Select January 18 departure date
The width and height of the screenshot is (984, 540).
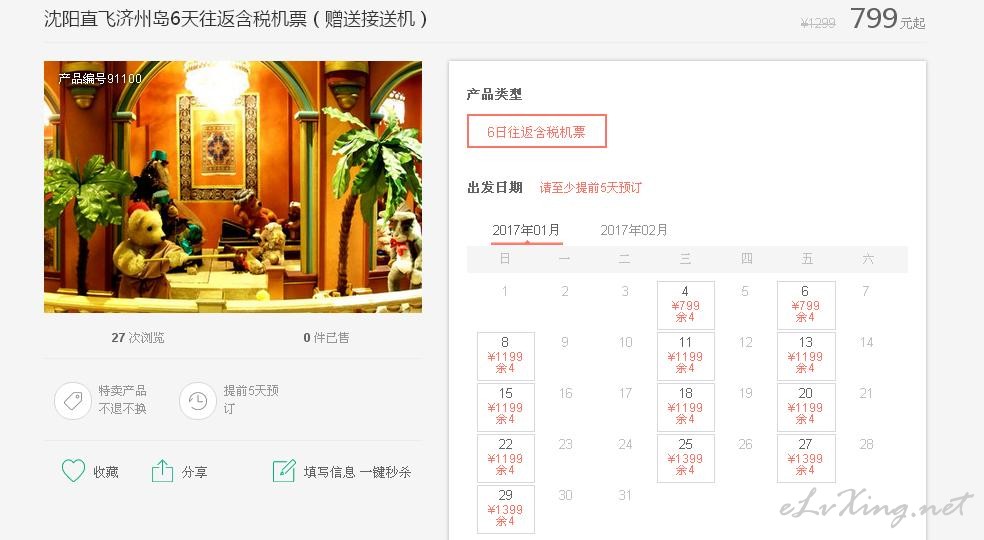685,407
